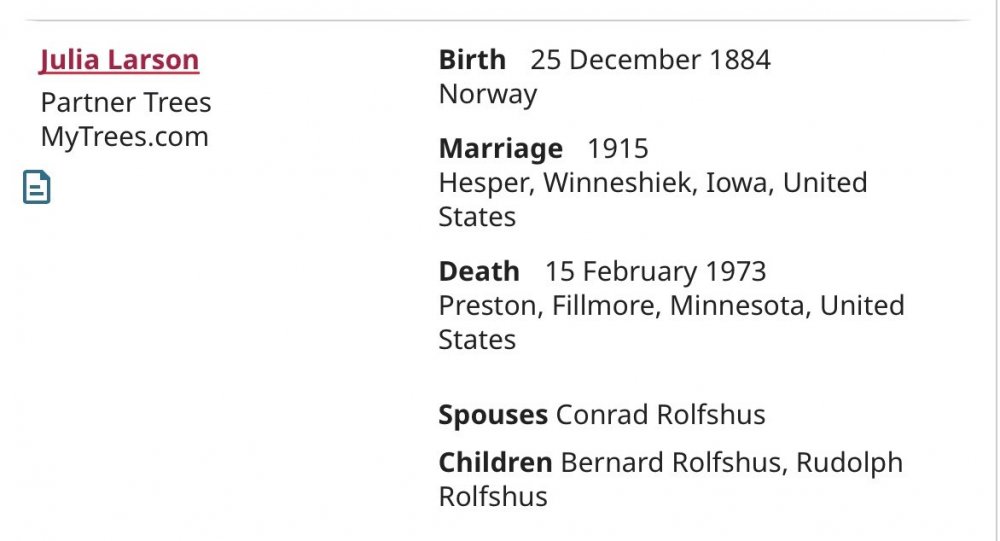1000x541 pixels.
Task: Click "States" under the death place
Action: tap(477, 339)
